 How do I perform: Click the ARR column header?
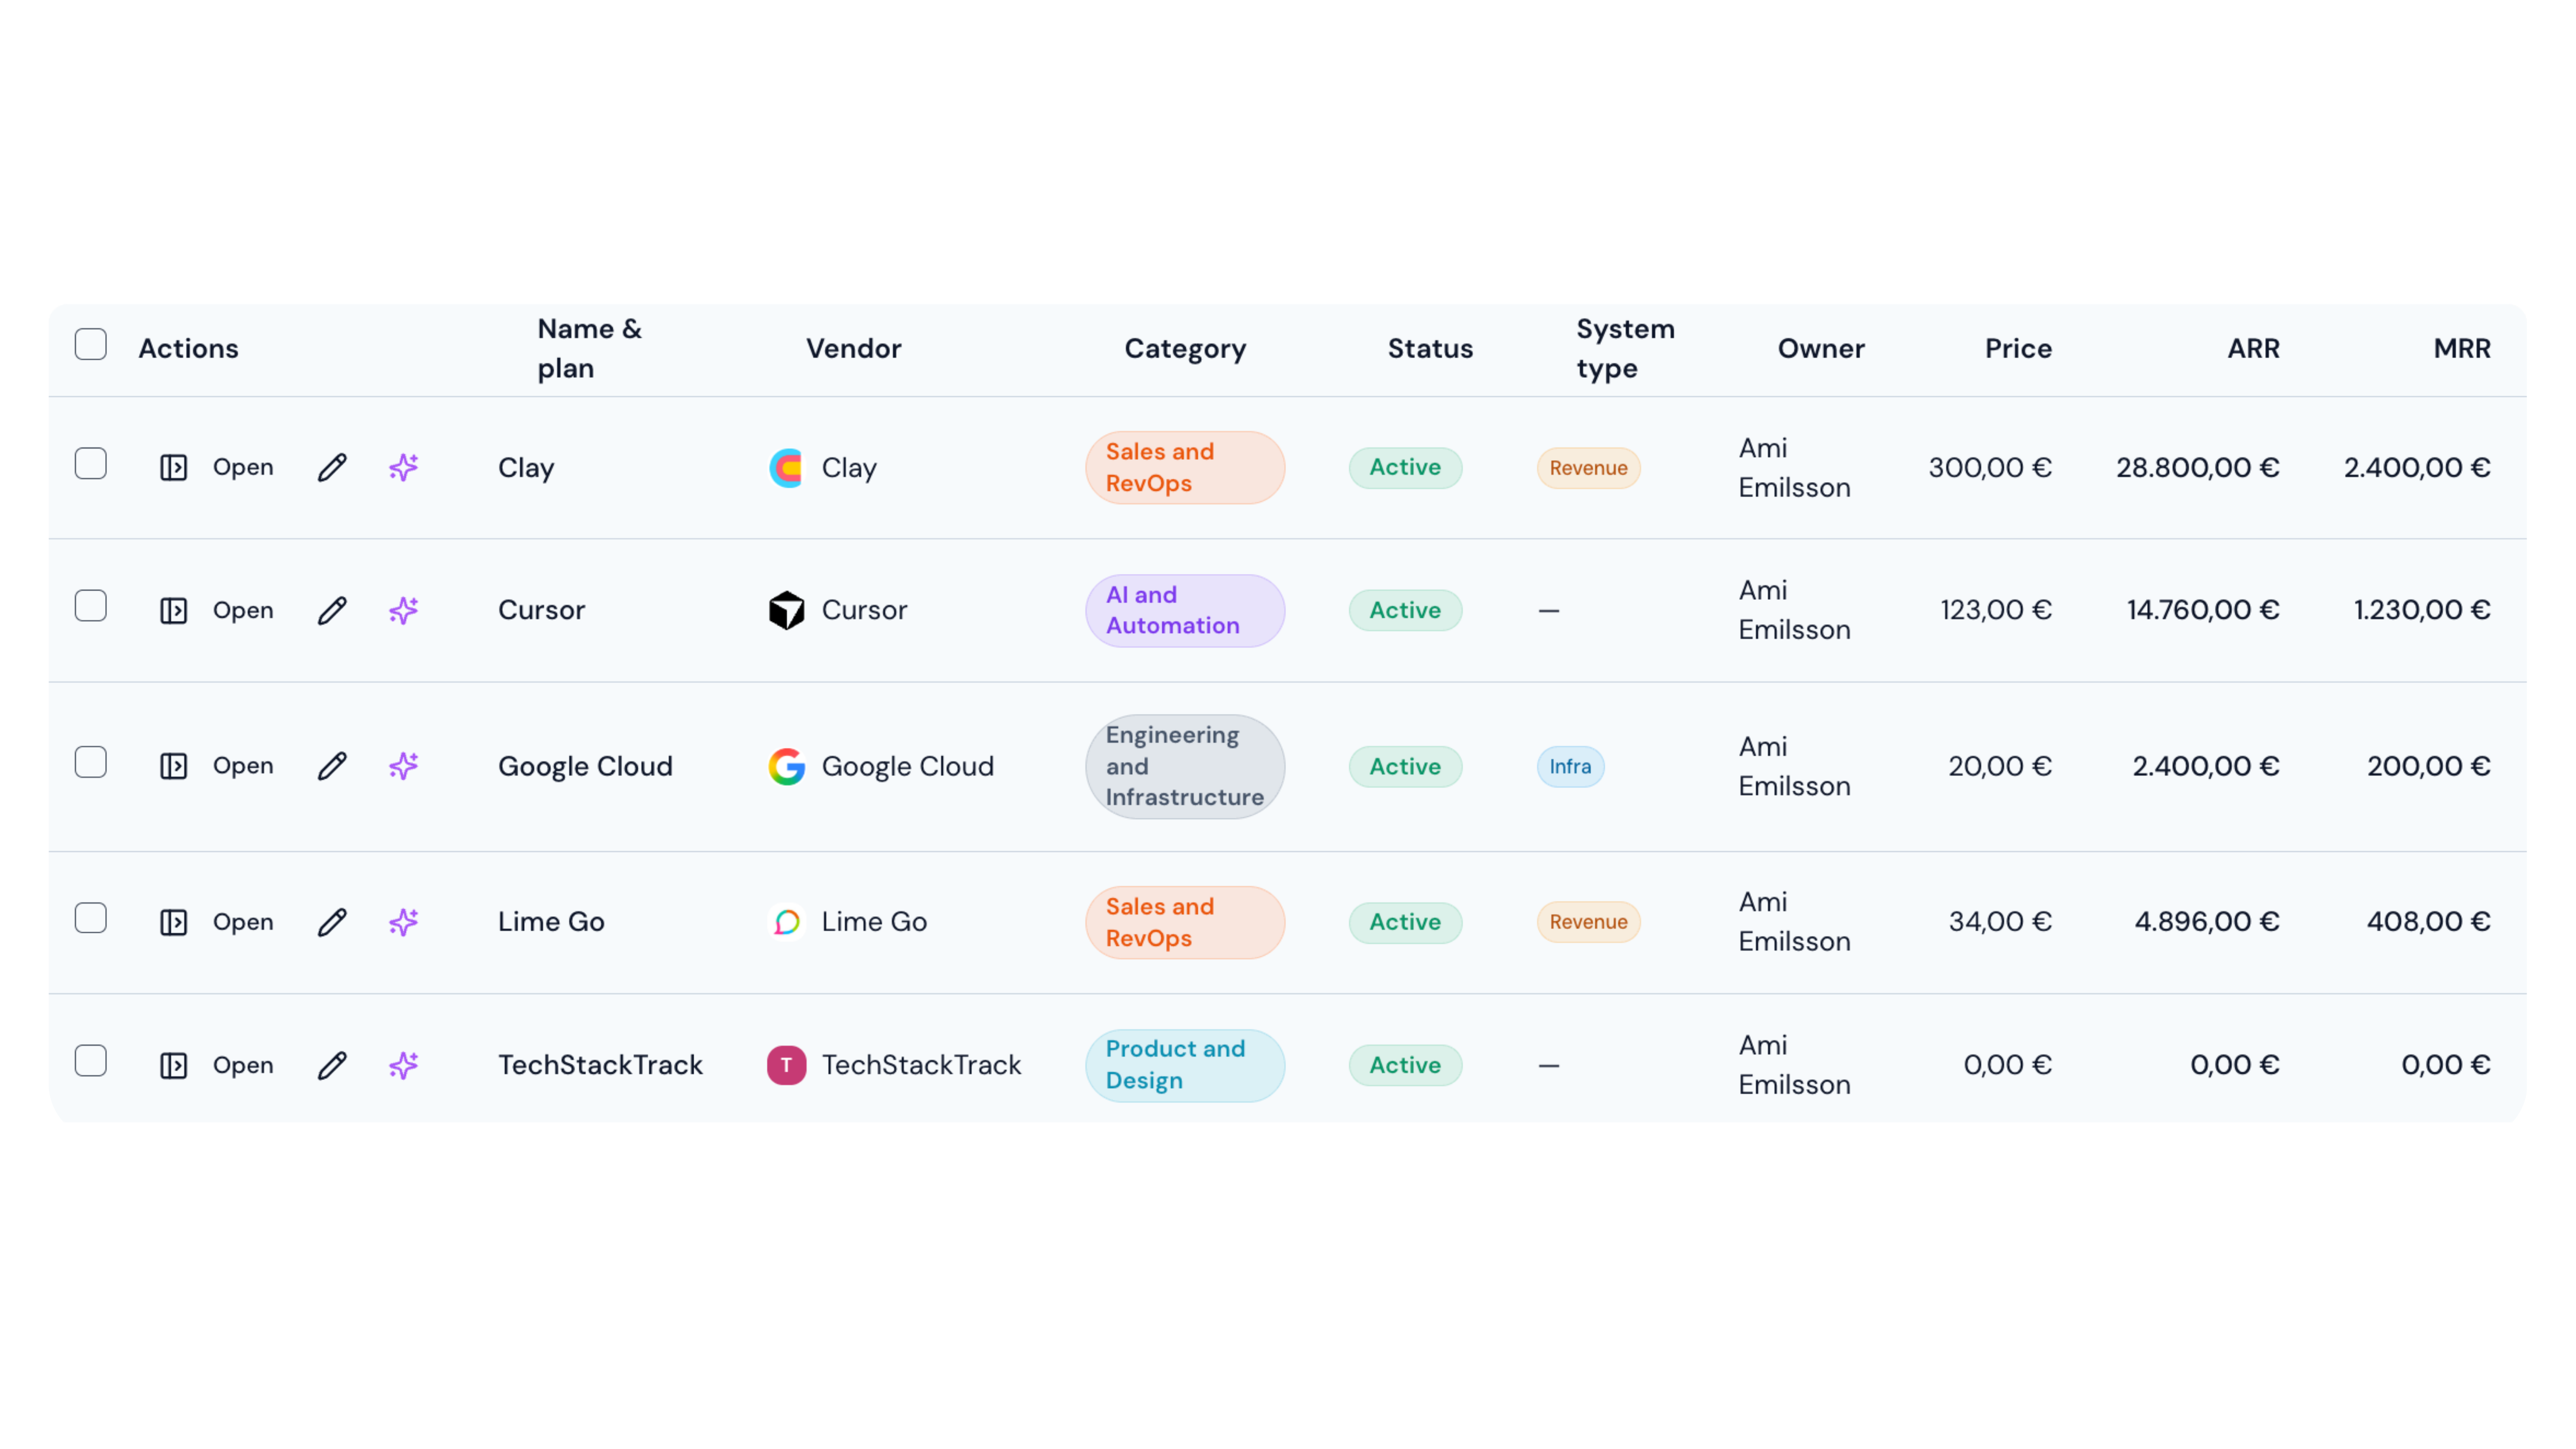click(2253, 348)
